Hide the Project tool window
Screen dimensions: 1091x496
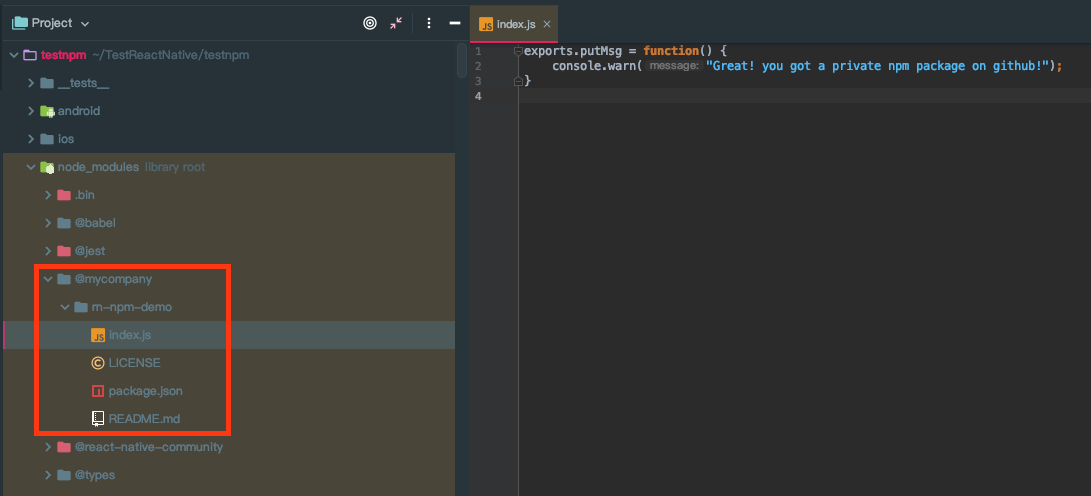(455, 23)
